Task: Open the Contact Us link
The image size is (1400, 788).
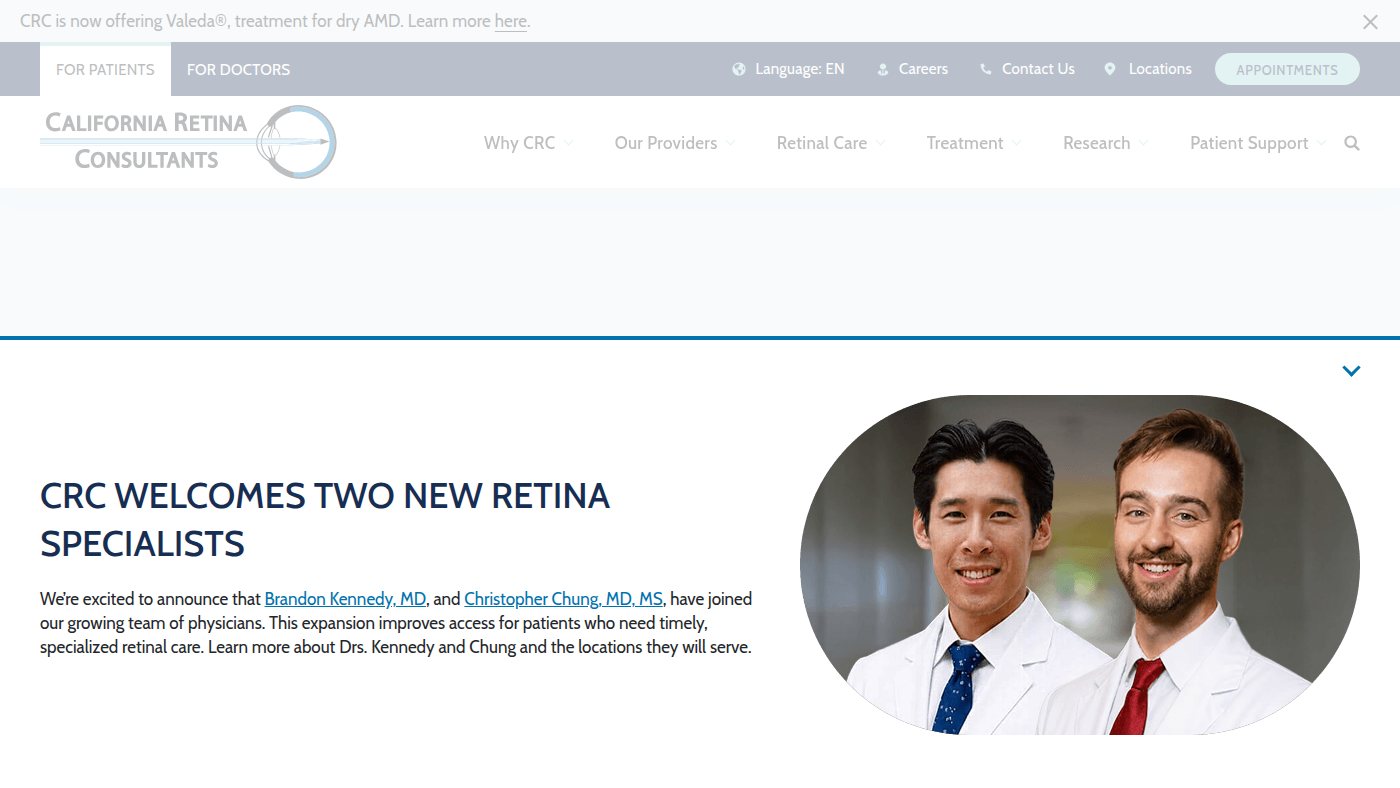Action: click(x=1038, y=69)
